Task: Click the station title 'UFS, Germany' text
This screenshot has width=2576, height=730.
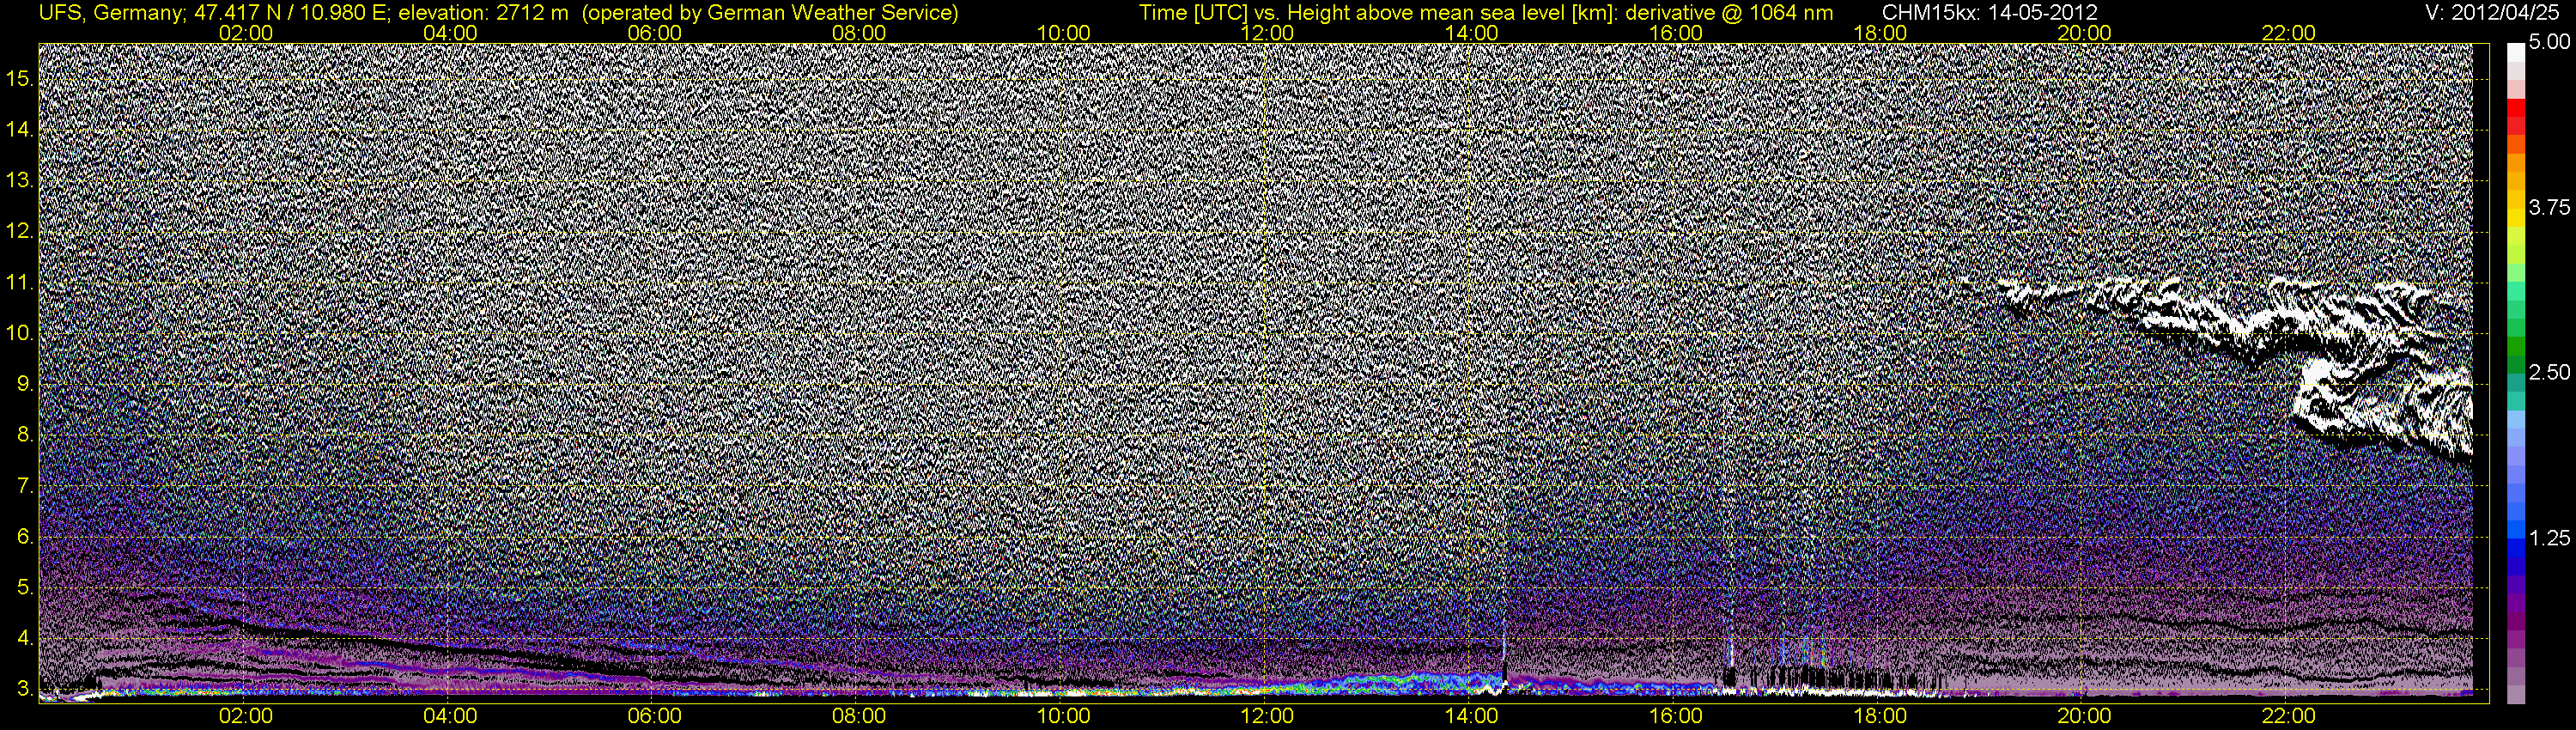Action: click(109, 13)
